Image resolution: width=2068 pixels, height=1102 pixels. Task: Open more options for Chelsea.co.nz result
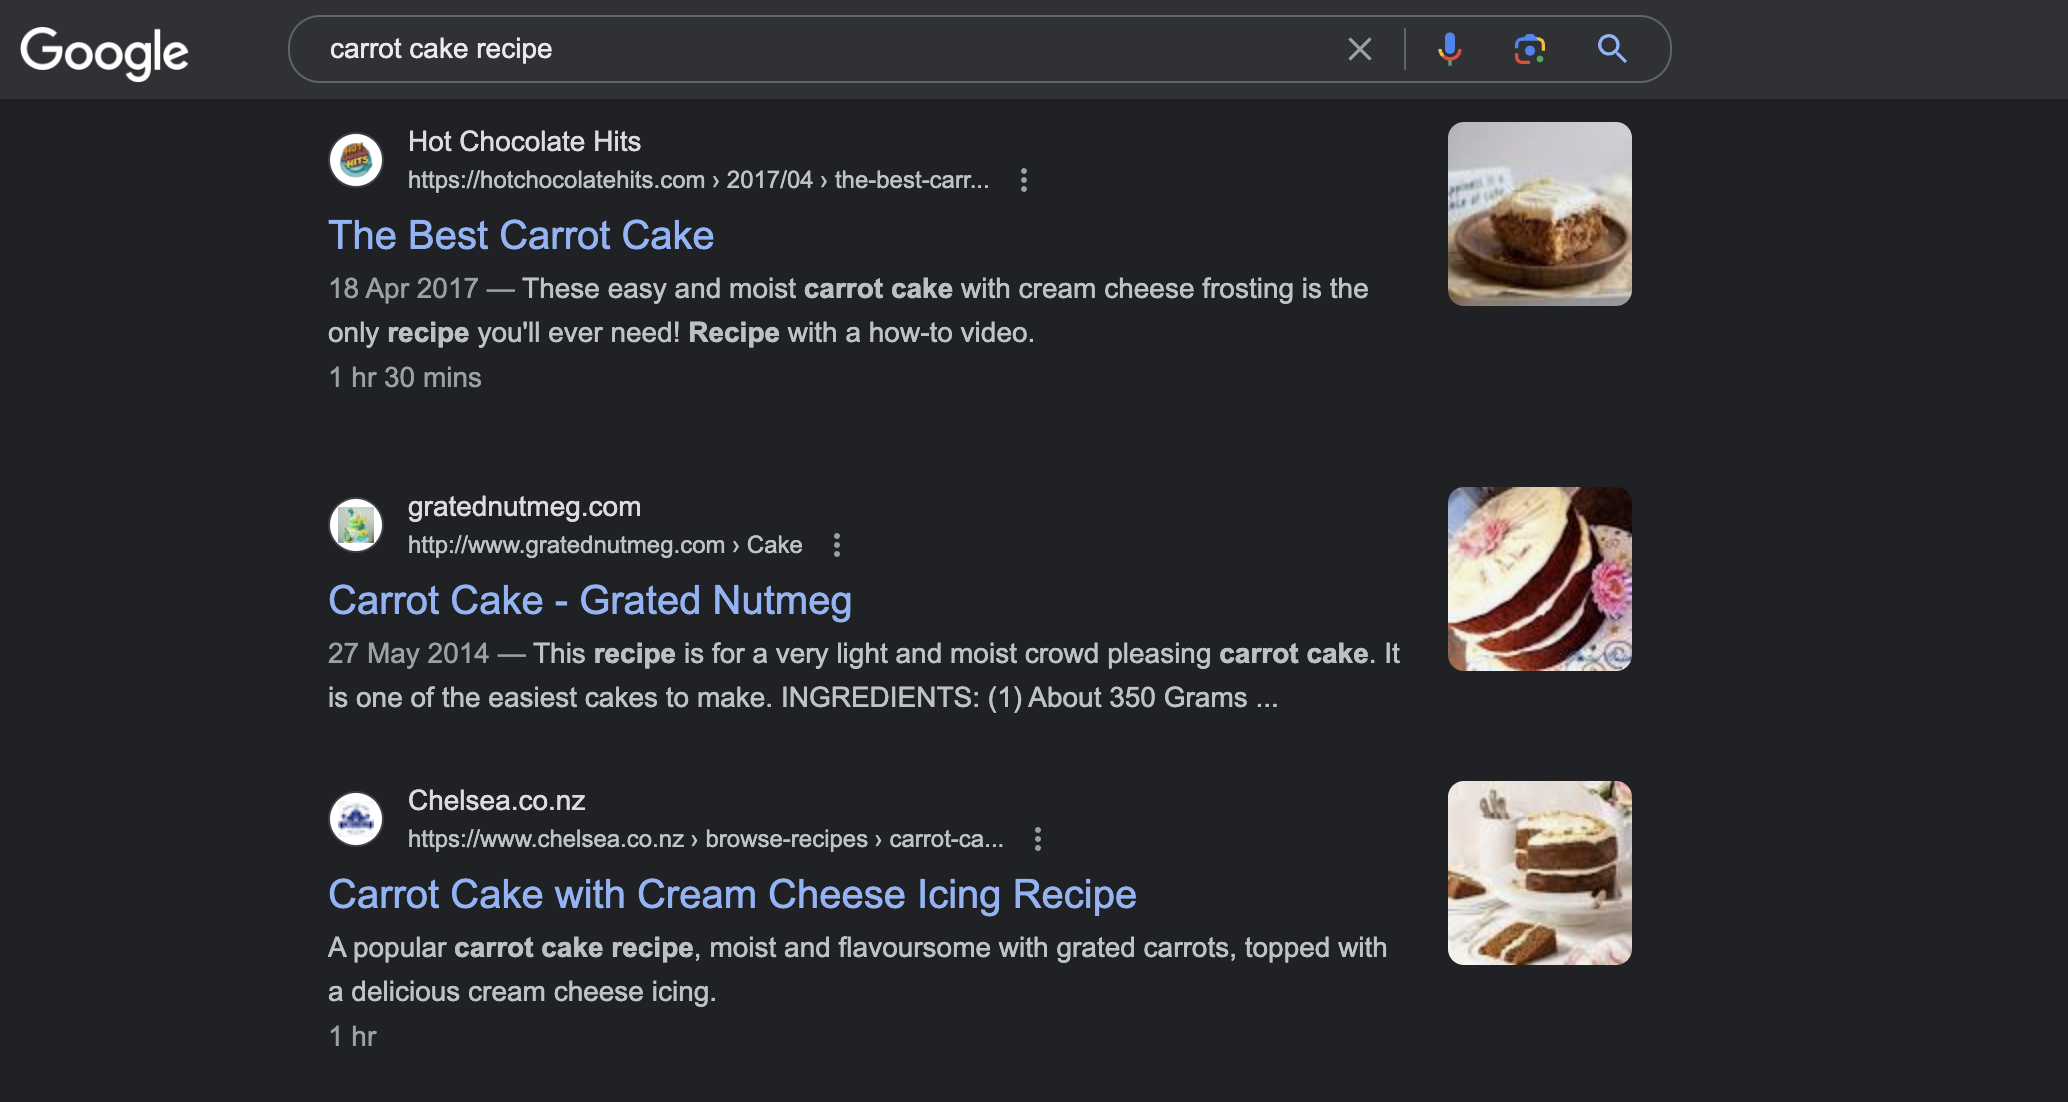click(x=1038, y=839)
